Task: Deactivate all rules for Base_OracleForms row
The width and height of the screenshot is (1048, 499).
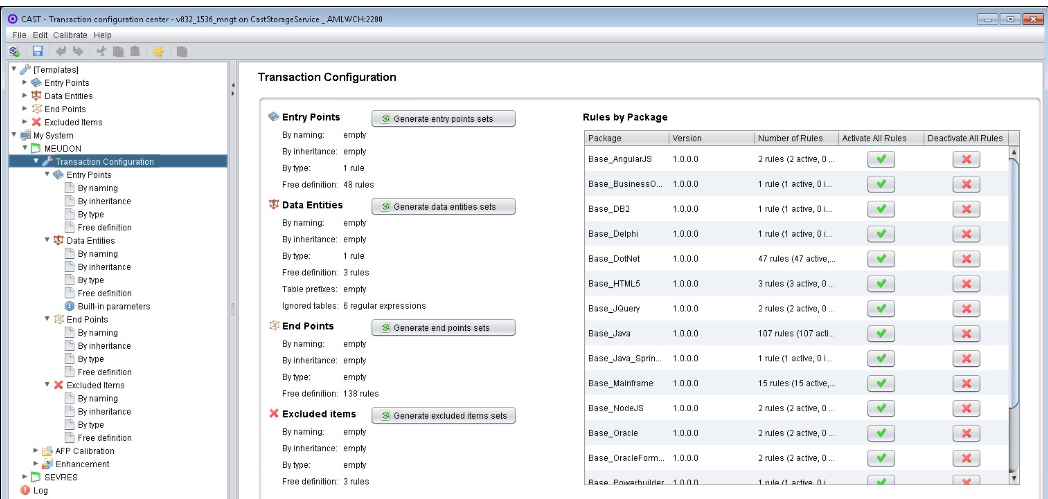Action: tap(966, 458)
